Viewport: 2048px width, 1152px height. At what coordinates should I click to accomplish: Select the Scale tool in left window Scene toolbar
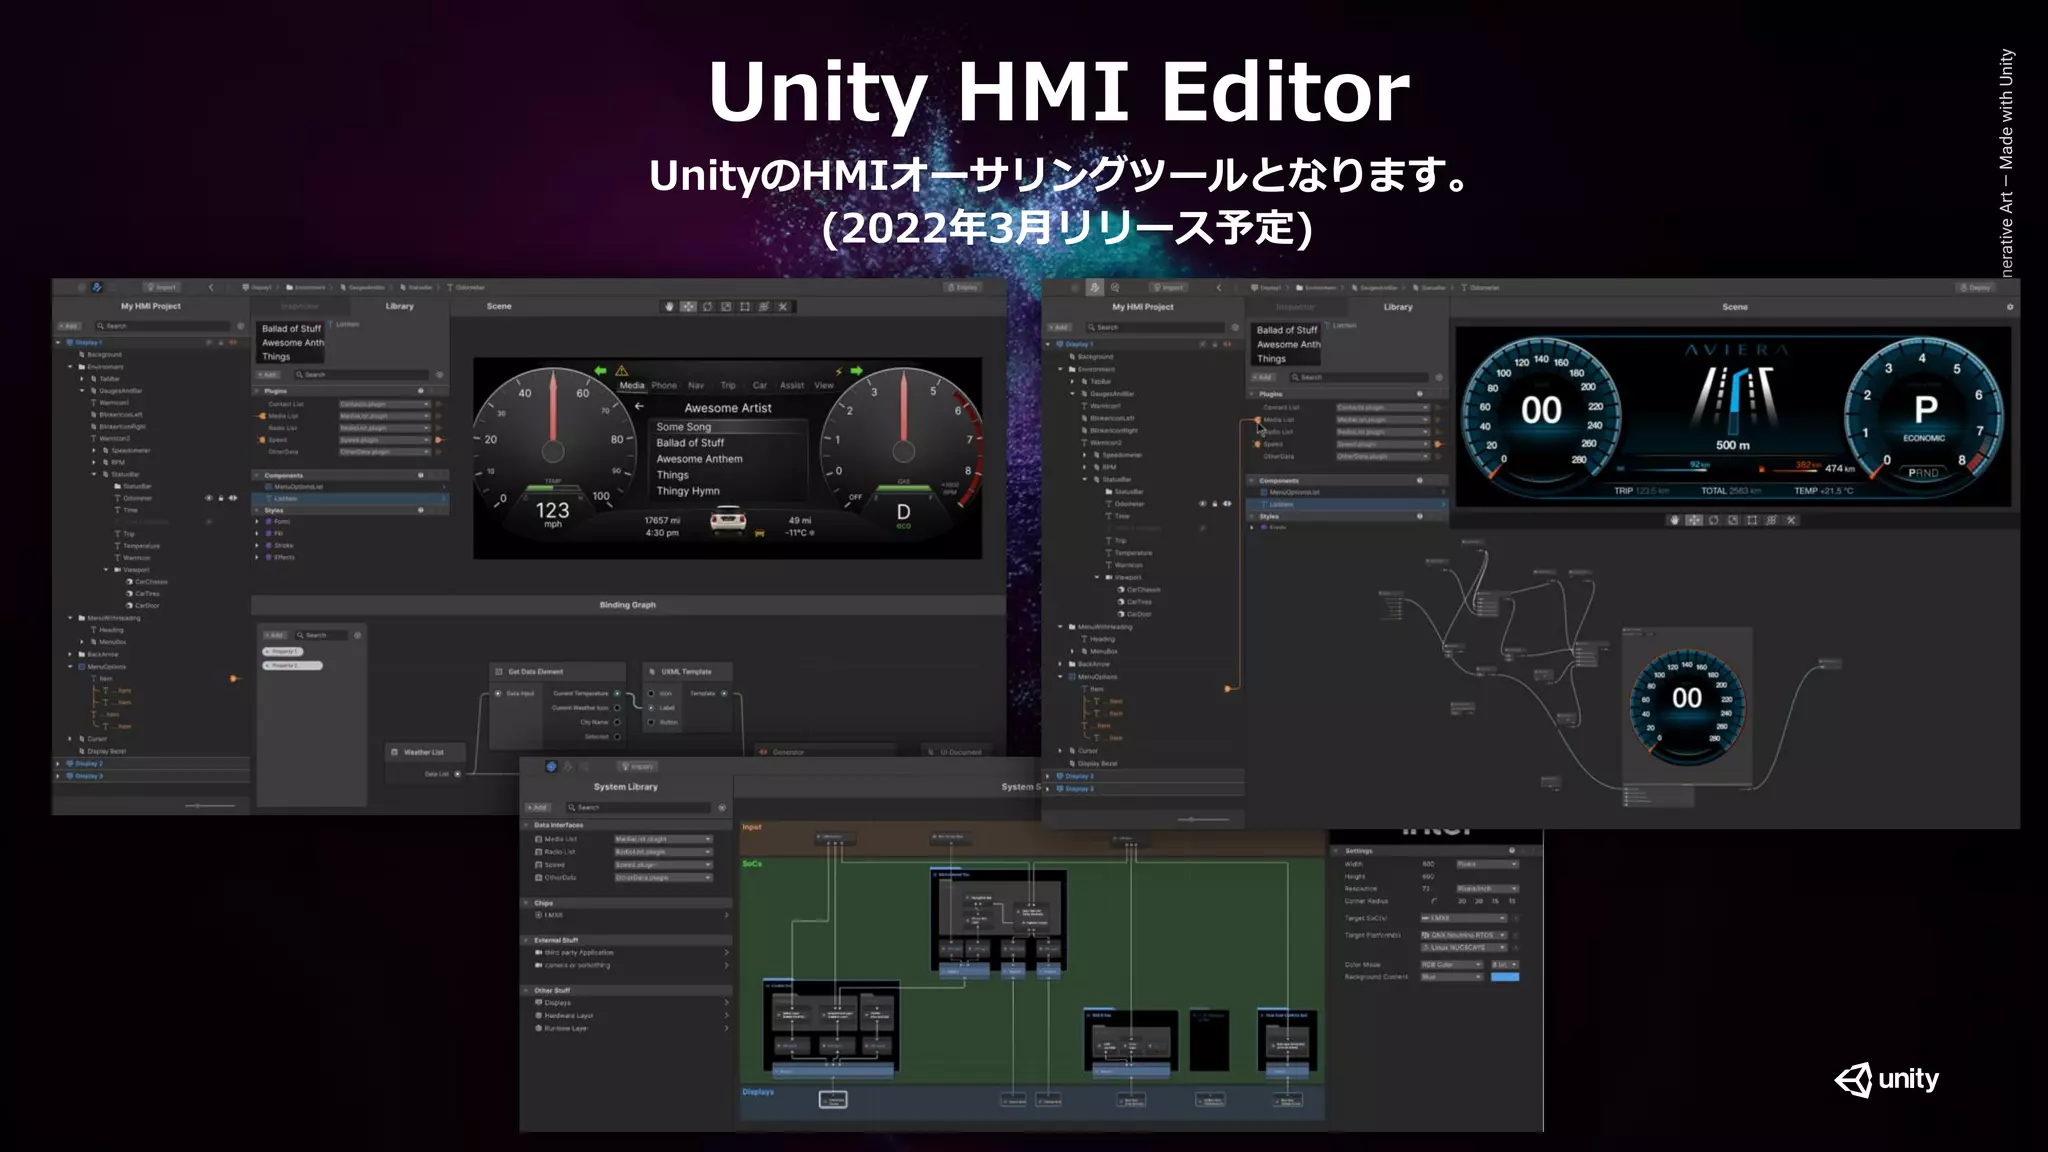(x=726, y=307)
